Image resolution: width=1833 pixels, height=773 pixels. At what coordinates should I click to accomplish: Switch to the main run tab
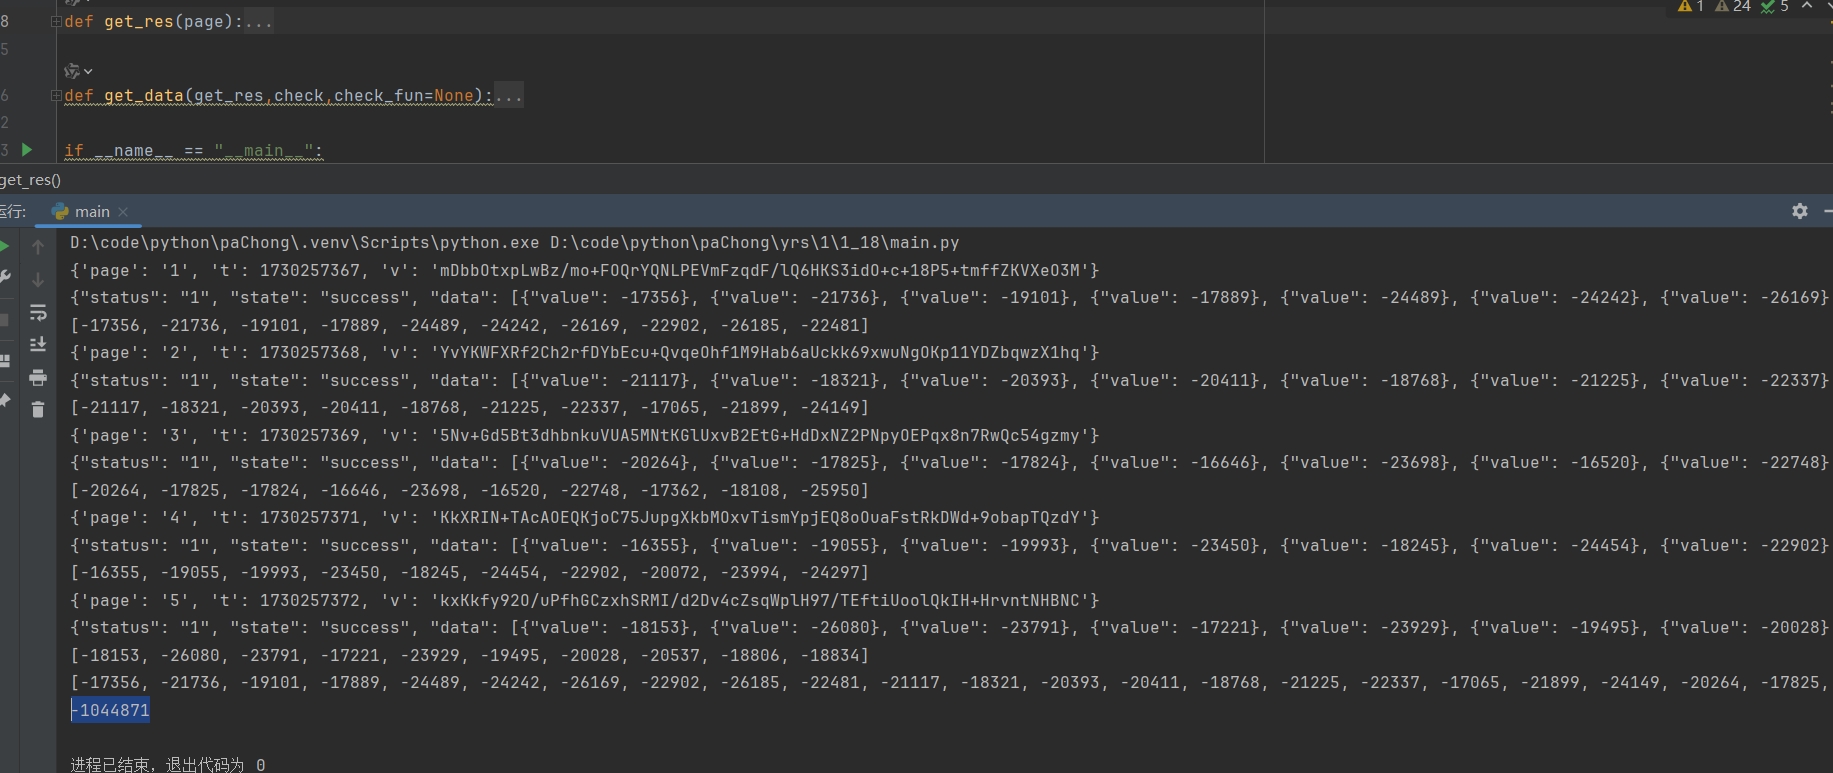pos(81,212)
